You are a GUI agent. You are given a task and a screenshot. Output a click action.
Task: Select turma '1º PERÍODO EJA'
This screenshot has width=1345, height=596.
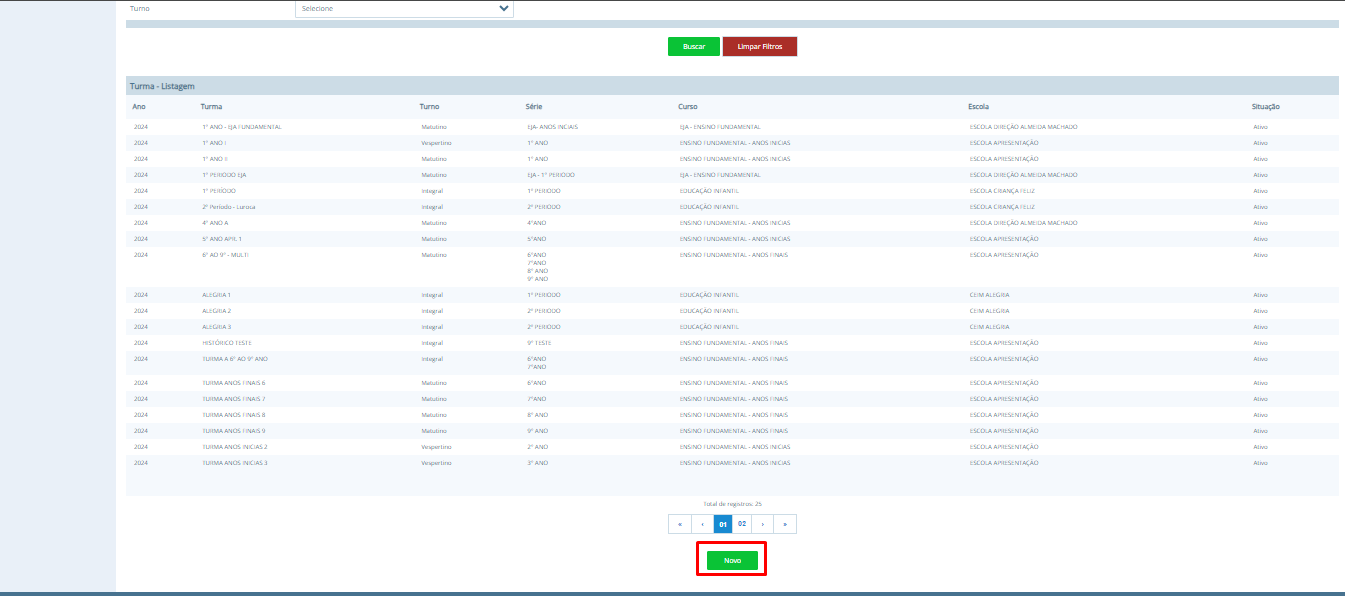click(x=224, y=175)
